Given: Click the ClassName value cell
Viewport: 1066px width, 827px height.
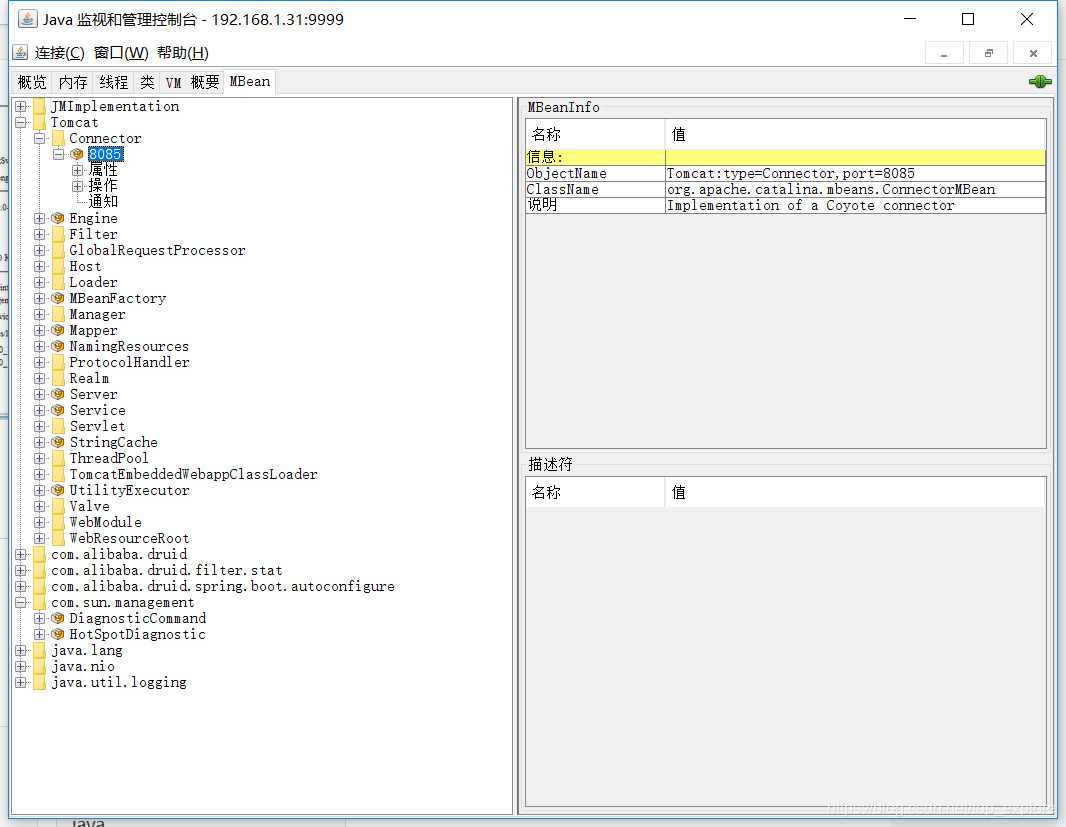Looking at the screenshot, I should coord(855,189).
